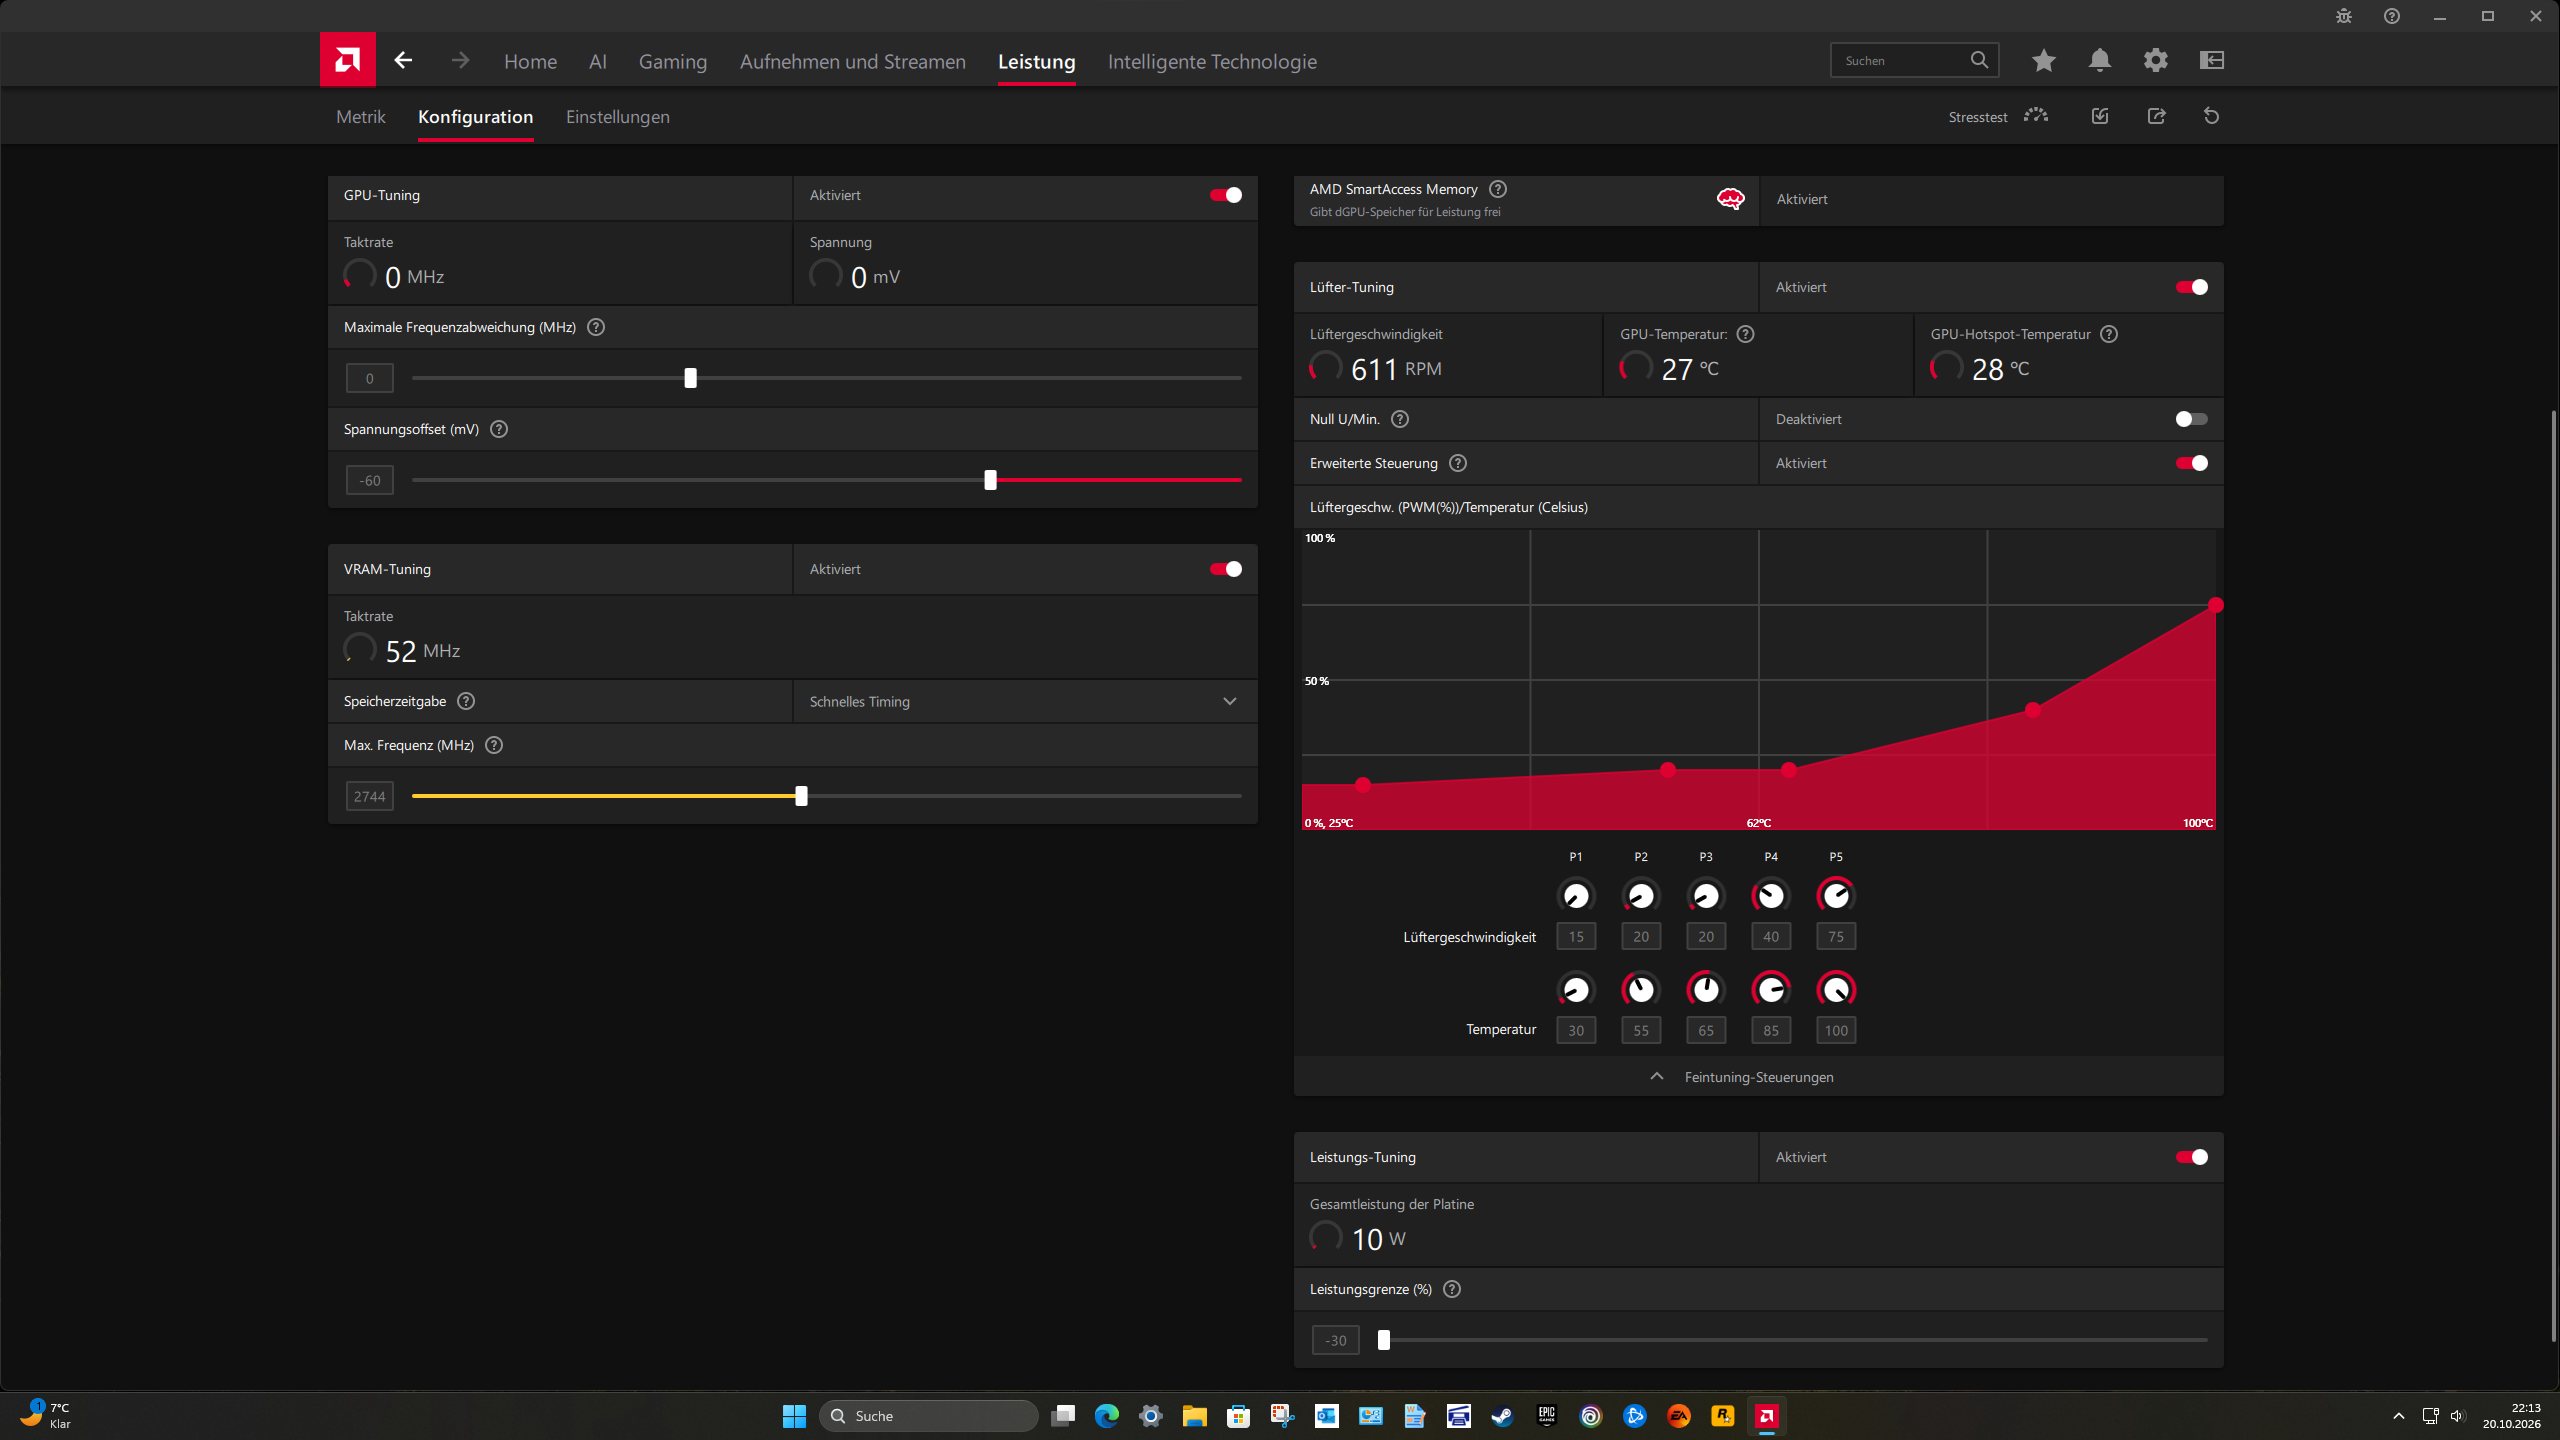This screenshot has width=2560, height=1440.
Task: Click the Max. Frequenz slider handle
Action: 801,796
